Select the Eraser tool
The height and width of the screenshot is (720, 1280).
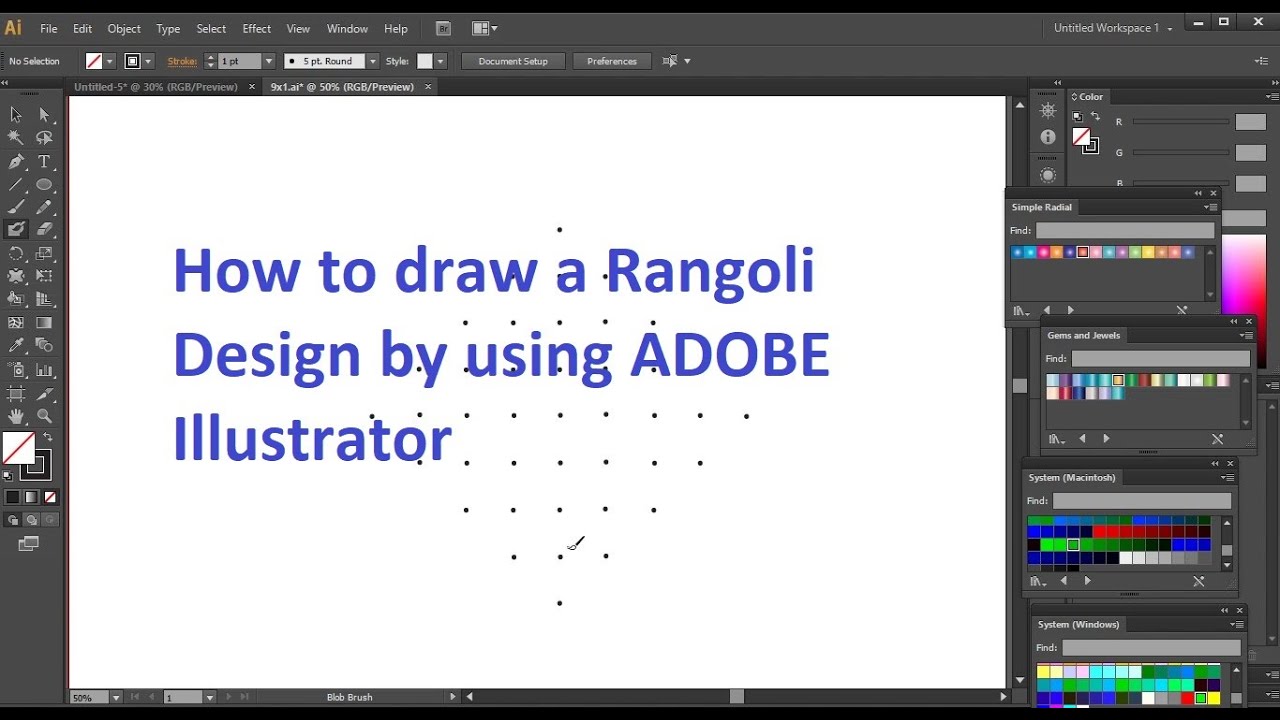[x=44, y=230]
